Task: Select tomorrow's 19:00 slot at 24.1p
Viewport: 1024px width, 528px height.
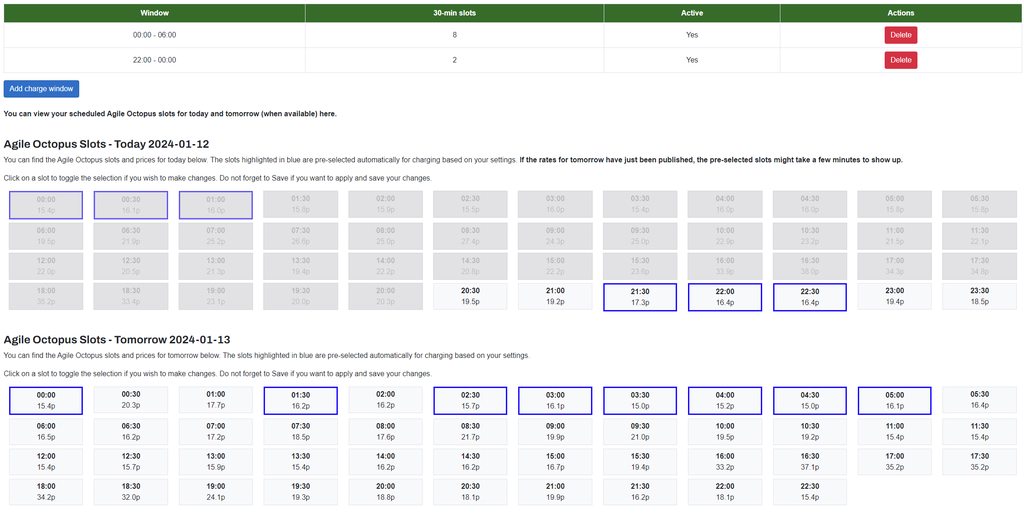Action: tap(216, 491)
